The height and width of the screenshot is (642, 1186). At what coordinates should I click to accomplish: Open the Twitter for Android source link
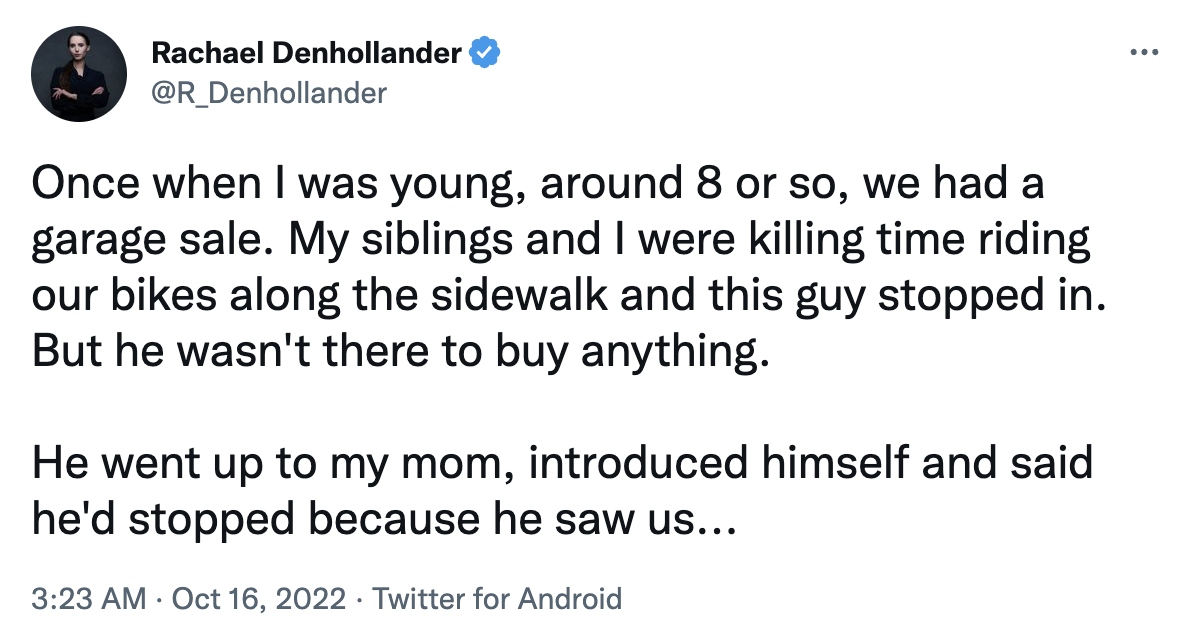click(496, 599)
